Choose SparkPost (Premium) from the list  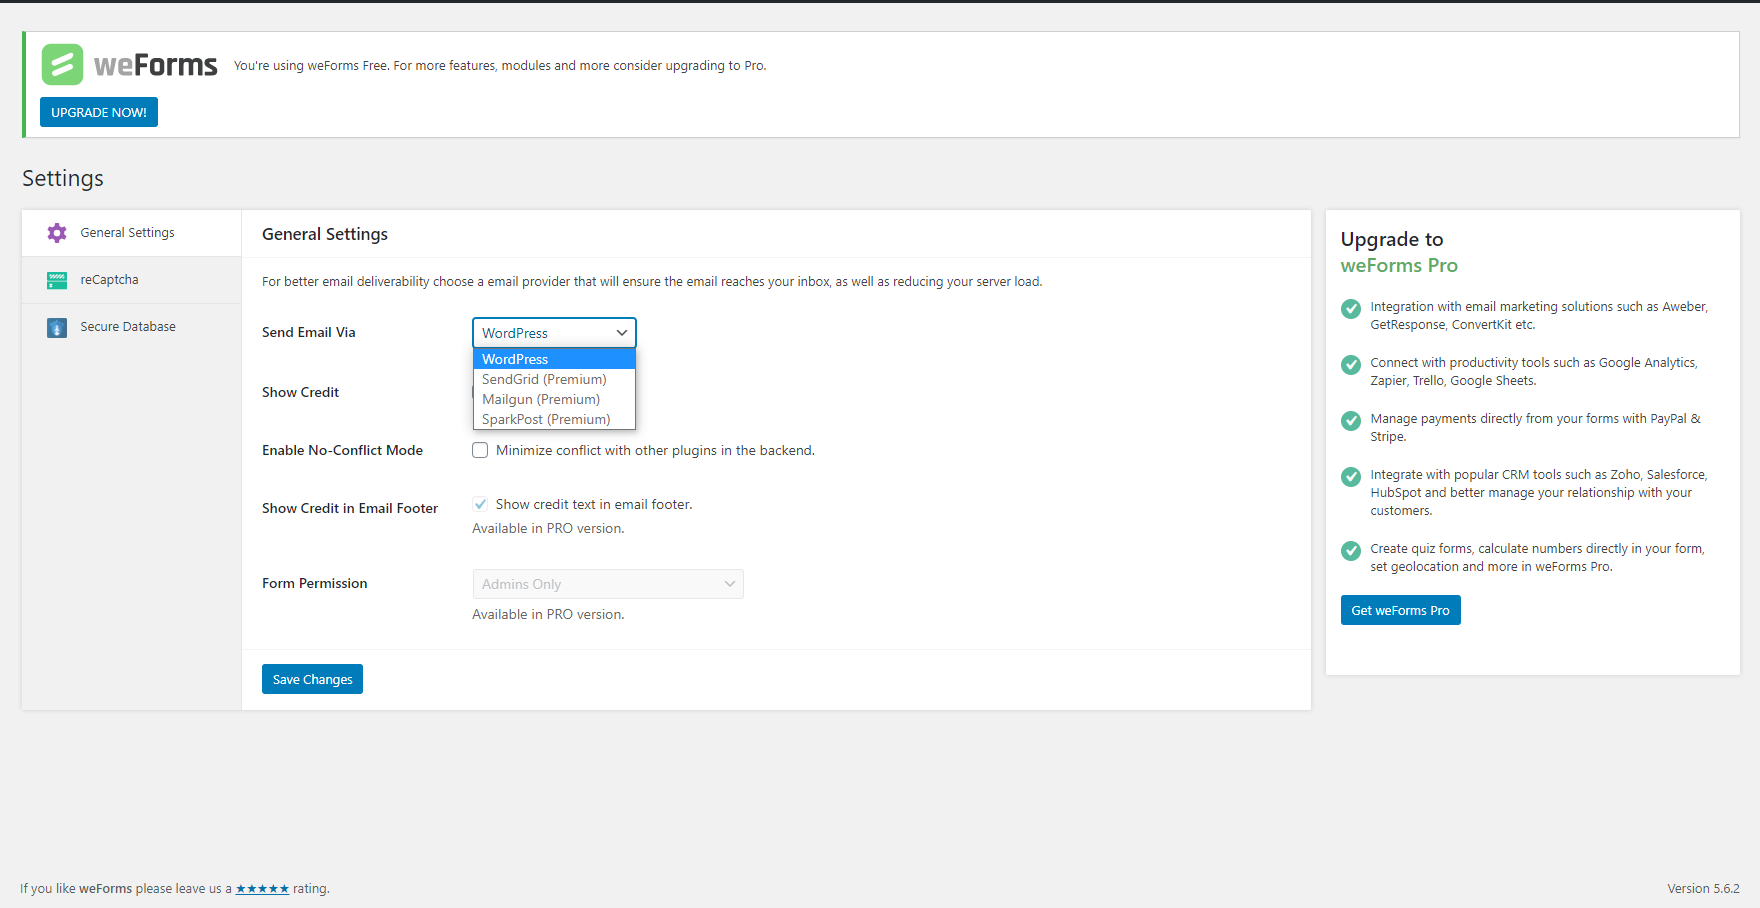[554, 419]
